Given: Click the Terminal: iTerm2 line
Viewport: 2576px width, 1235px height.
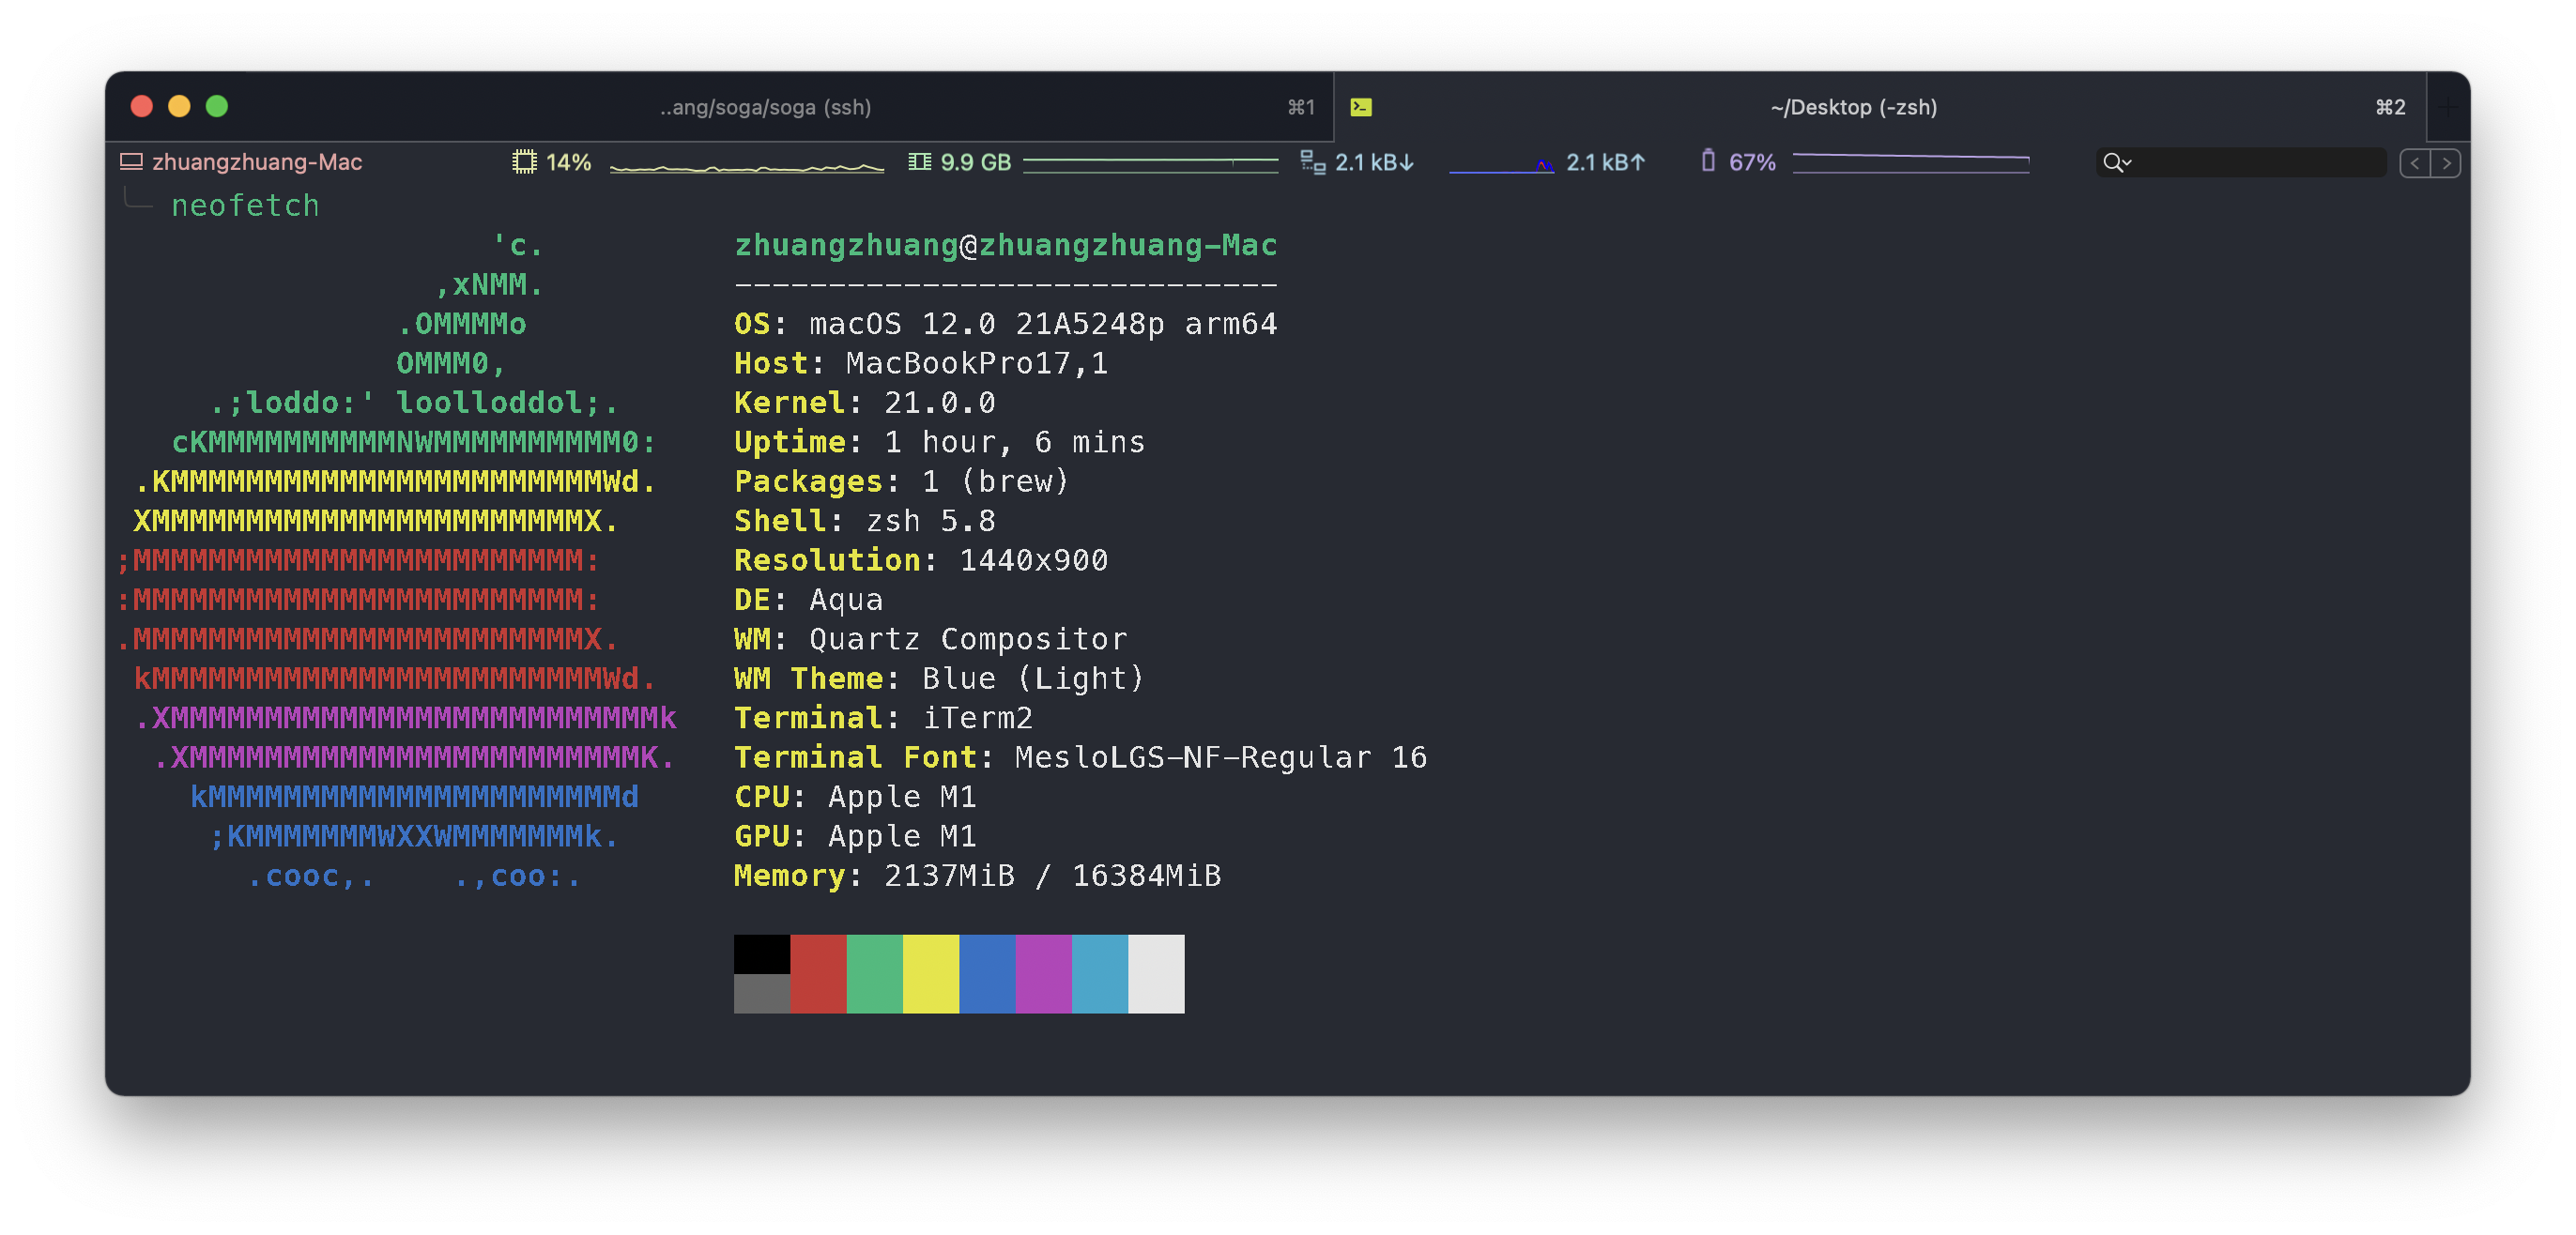Looking at the screenshot, I should [883, 718].
